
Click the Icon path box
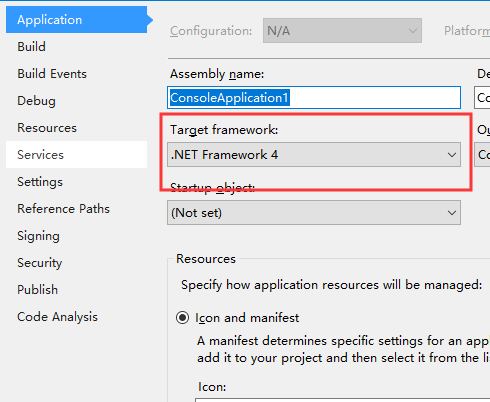342,400
